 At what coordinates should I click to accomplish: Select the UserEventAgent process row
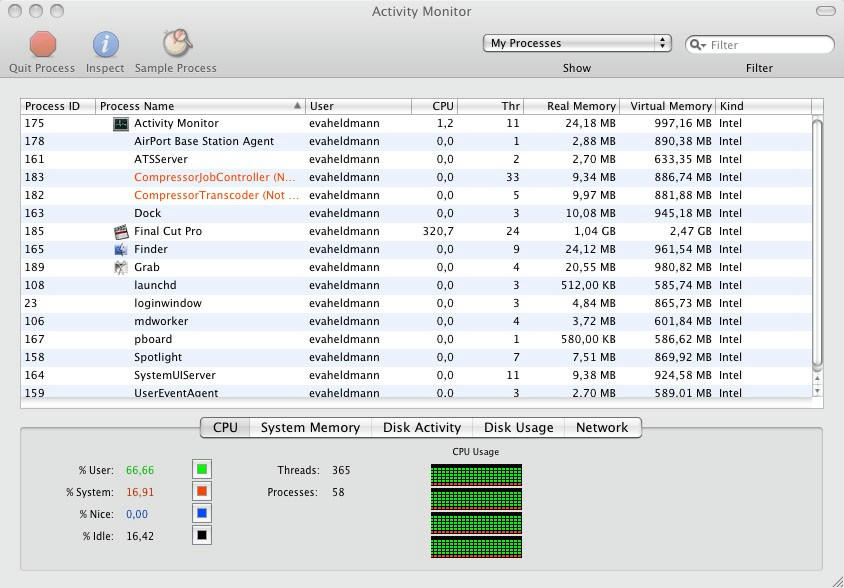point(416,392)
